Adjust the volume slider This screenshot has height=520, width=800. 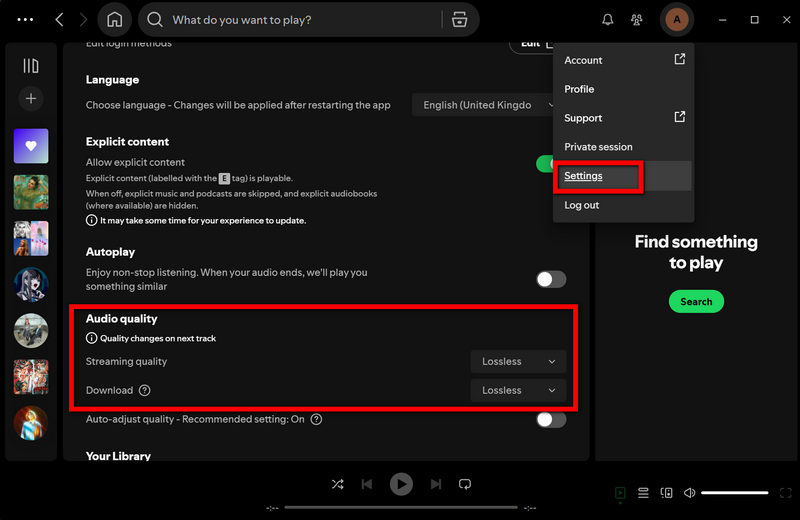734,493
